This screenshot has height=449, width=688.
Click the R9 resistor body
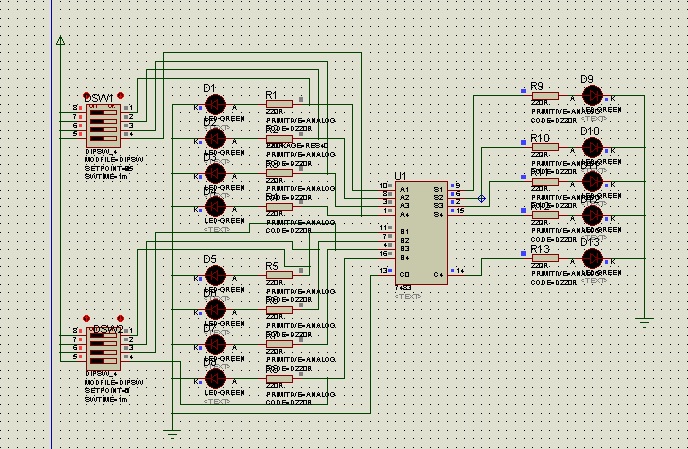coord(545,96)
